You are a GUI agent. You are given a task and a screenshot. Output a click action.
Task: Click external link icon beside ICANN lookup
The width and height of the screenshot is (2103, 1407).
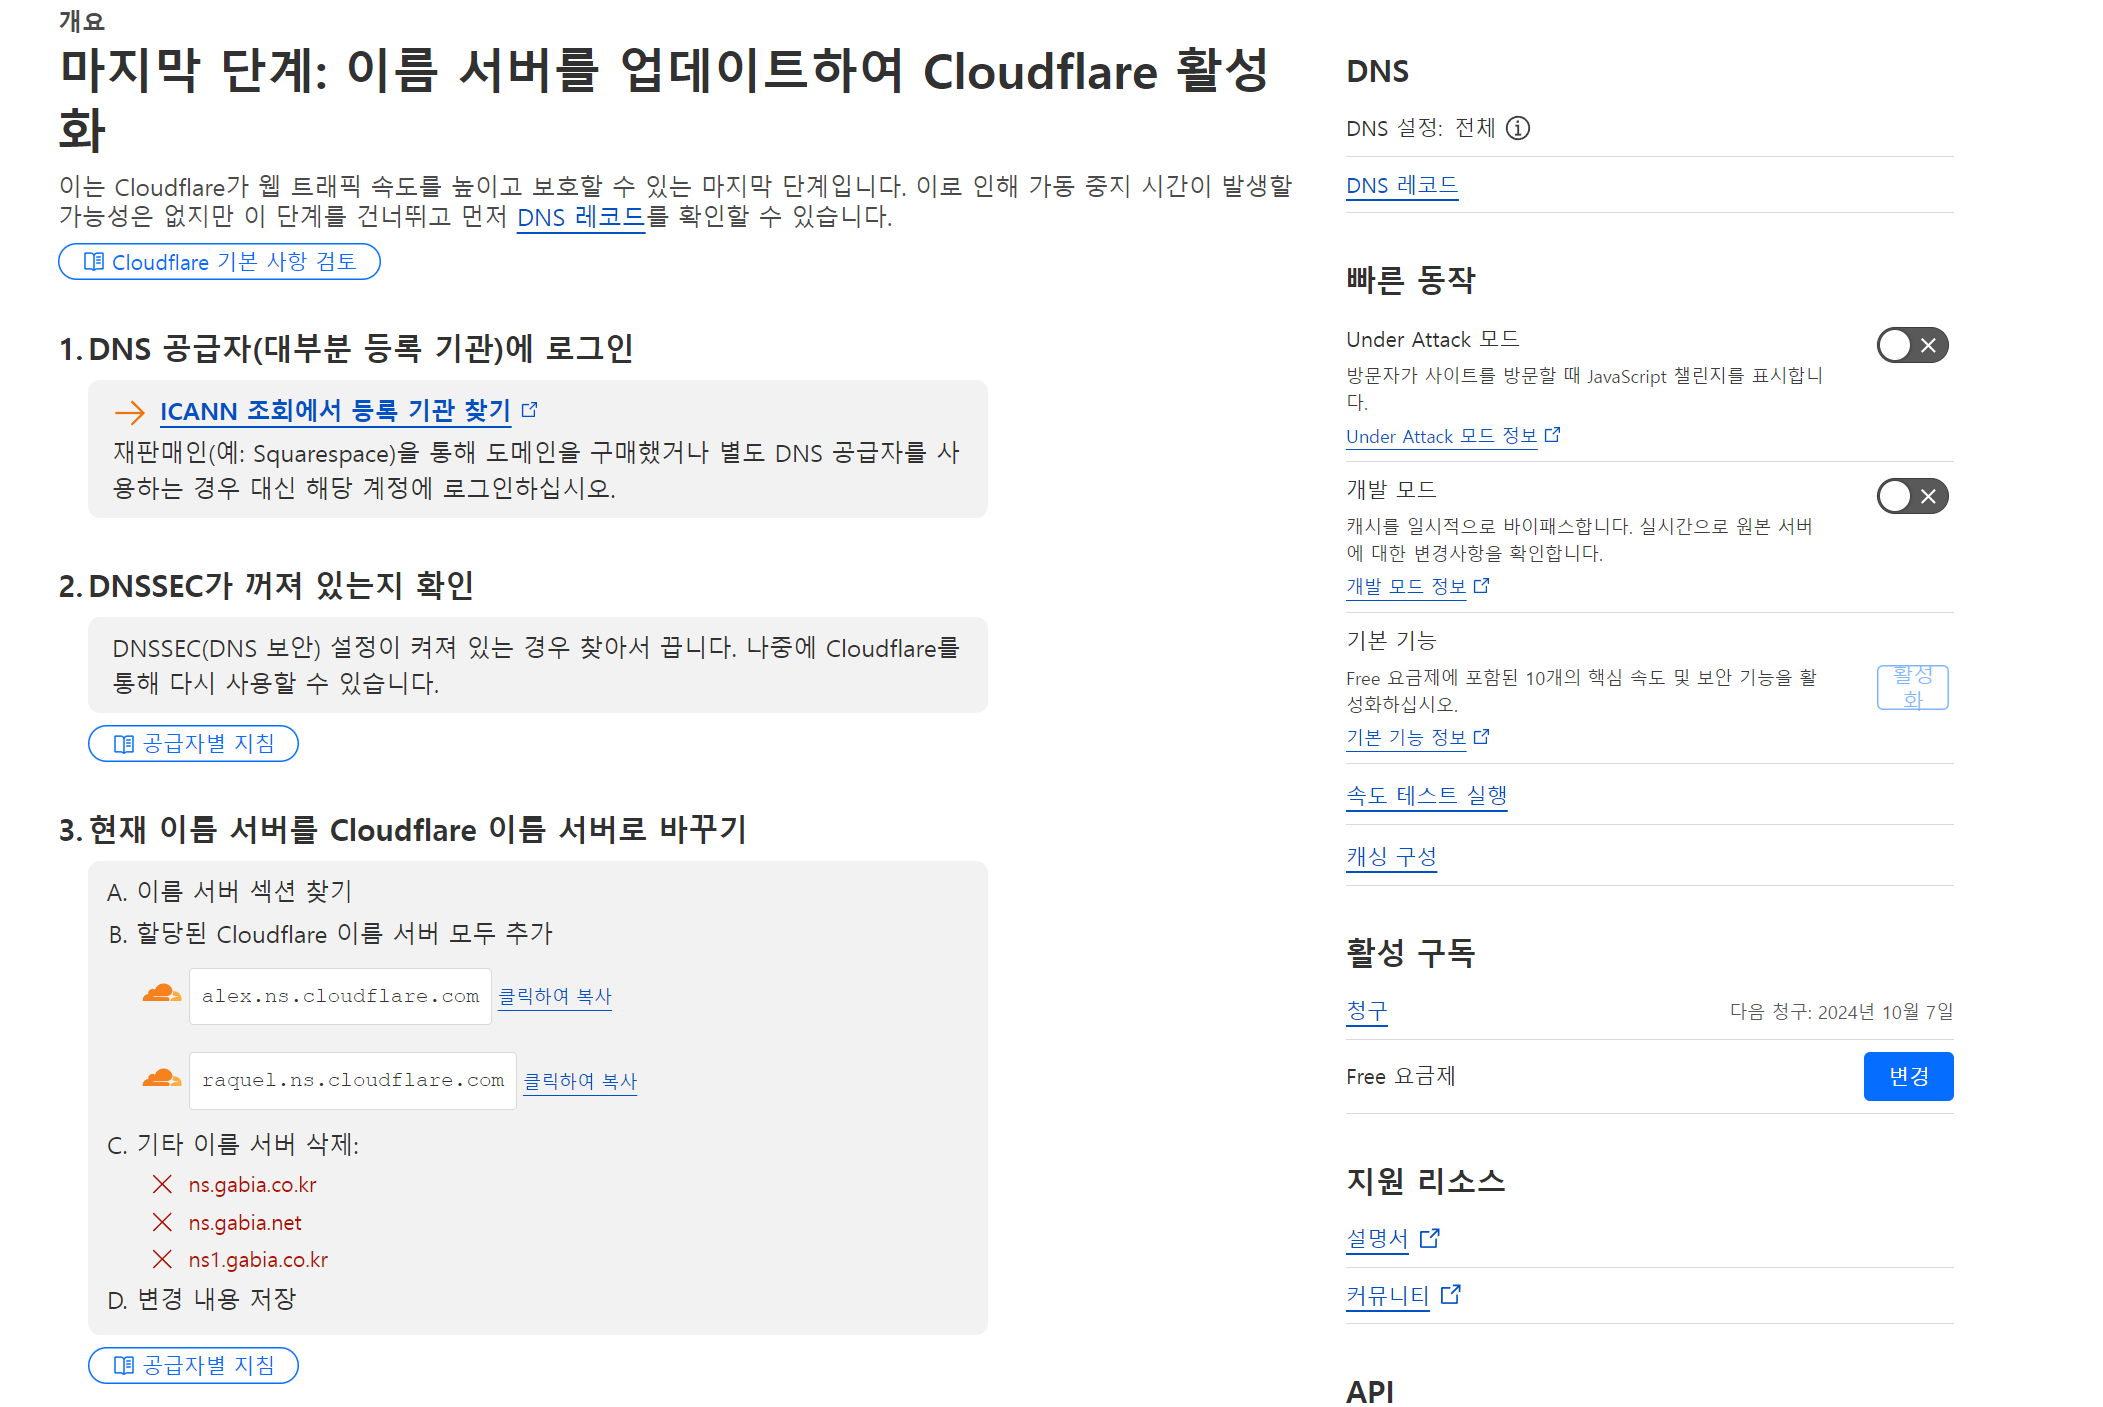click(x=530, y=409)
